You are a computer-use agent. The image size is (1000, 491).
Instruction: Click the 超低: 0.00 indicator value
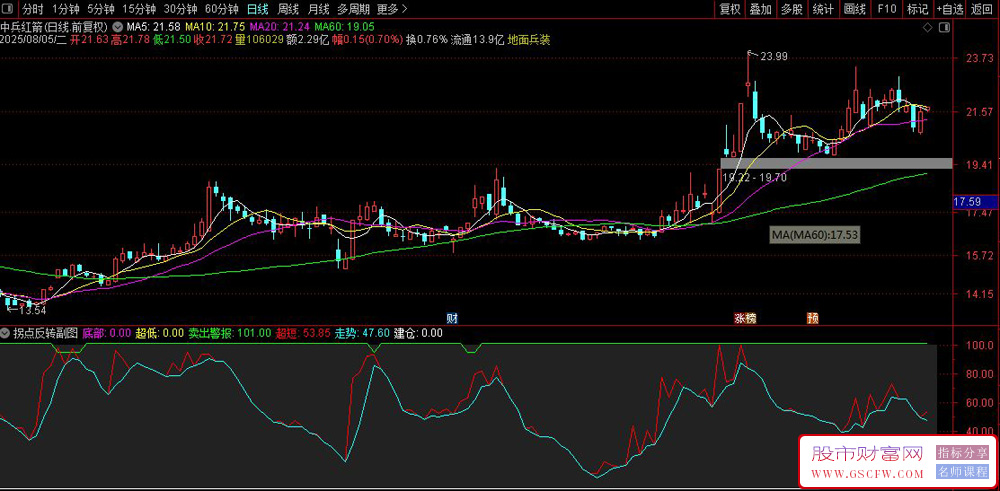click(x=159, y=333)
